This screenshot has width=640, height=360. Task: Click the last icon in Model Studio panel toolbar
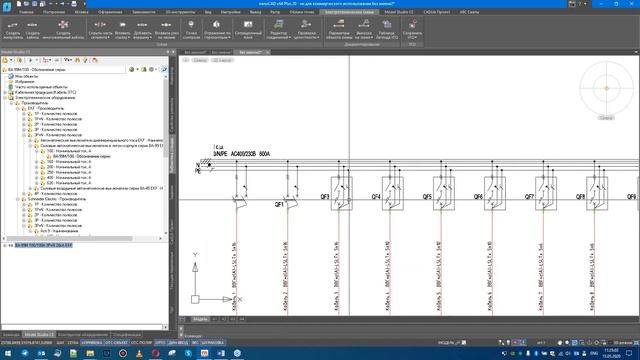pyautogui.click(x=95, y=60)
